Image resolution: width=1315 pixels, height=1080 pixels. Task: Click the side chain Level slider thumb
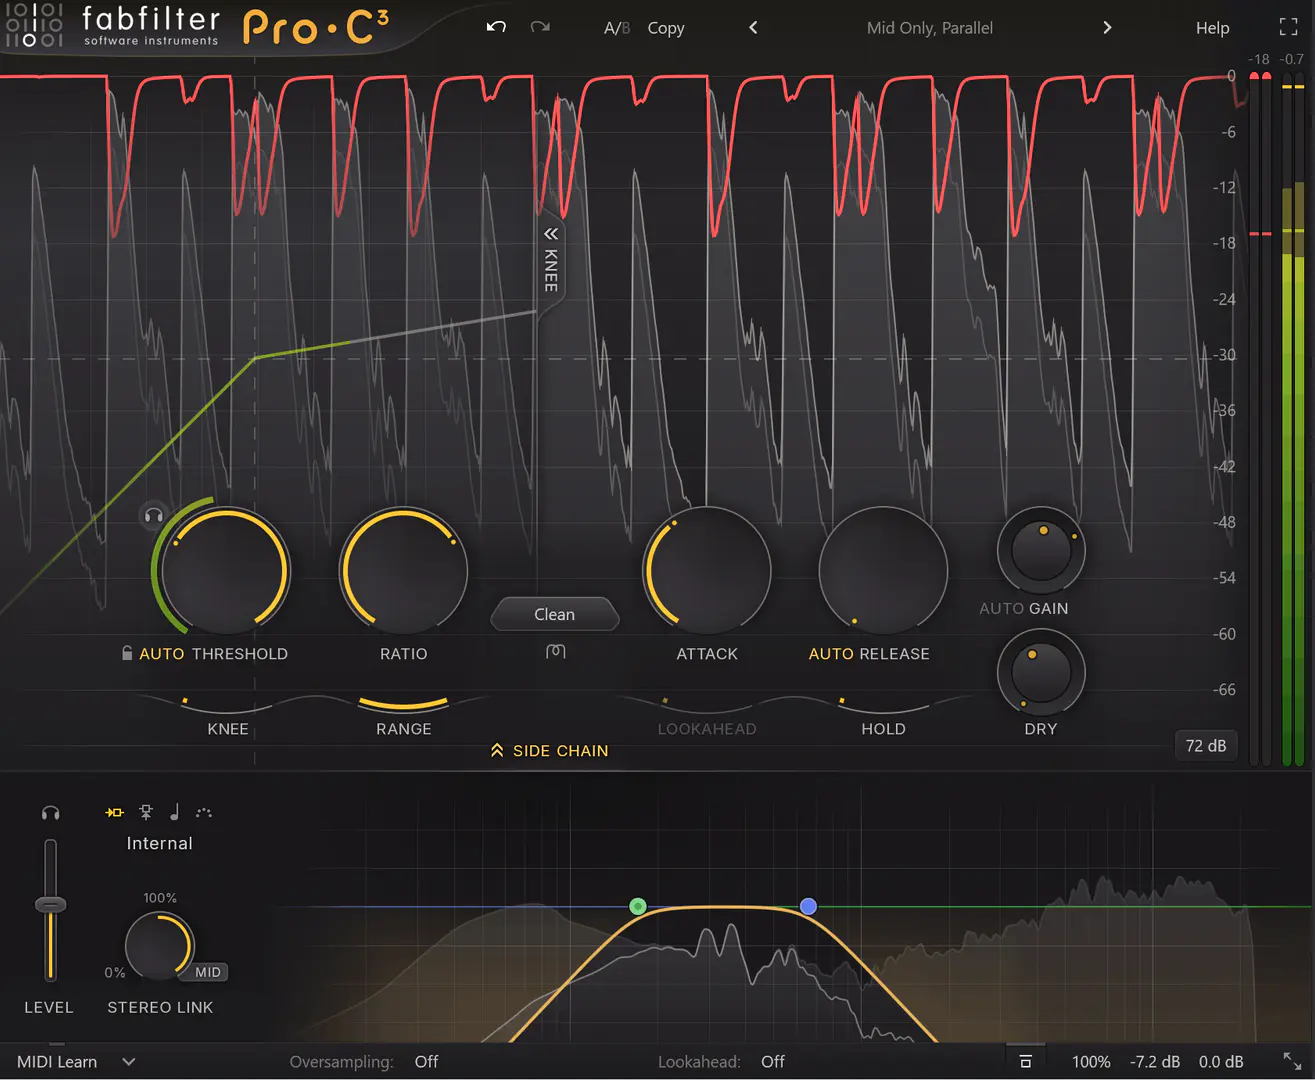pyautogui.click(x=50, y=905)
